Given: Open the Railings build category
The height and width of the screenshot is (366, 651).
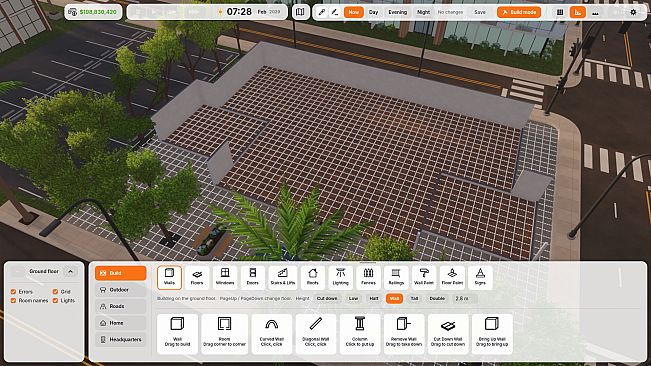Looking at the screenshot, I should coord(396,277).
